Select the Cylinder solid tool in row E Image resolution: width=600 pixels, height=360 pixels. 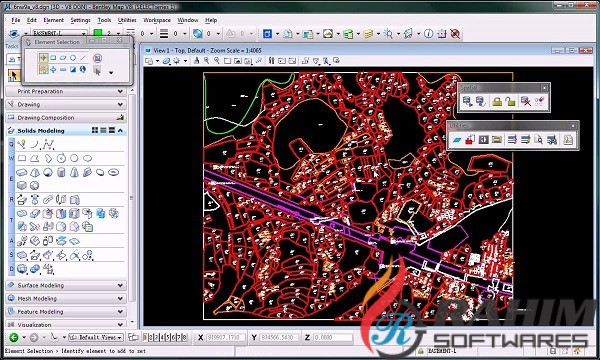coord(61,173)
